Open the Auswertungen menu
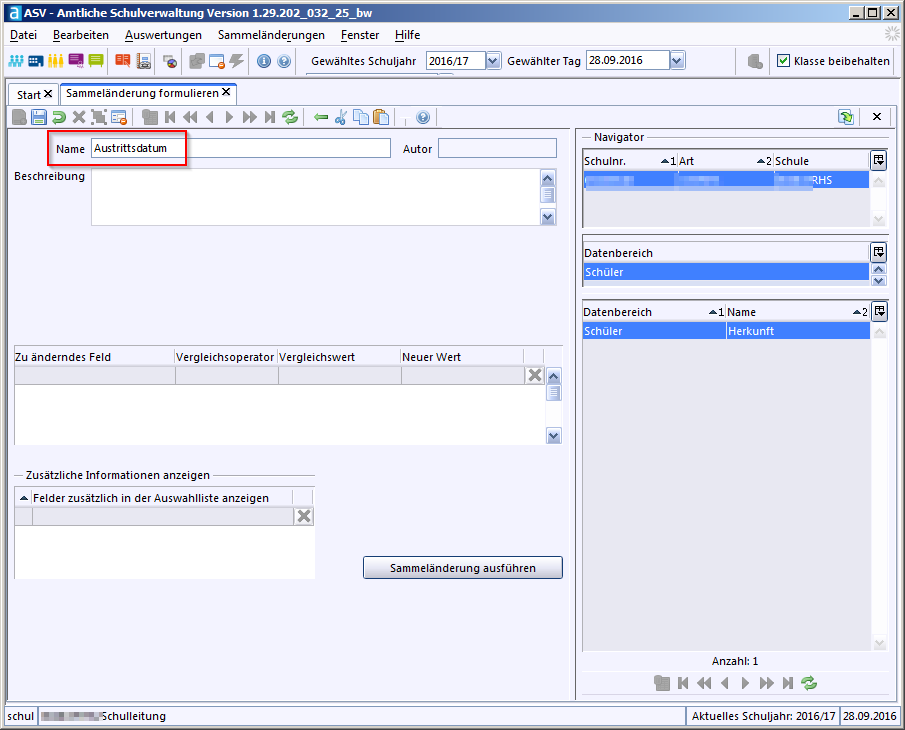The height and width of the screenshot is (730, 905). [163, 35]
